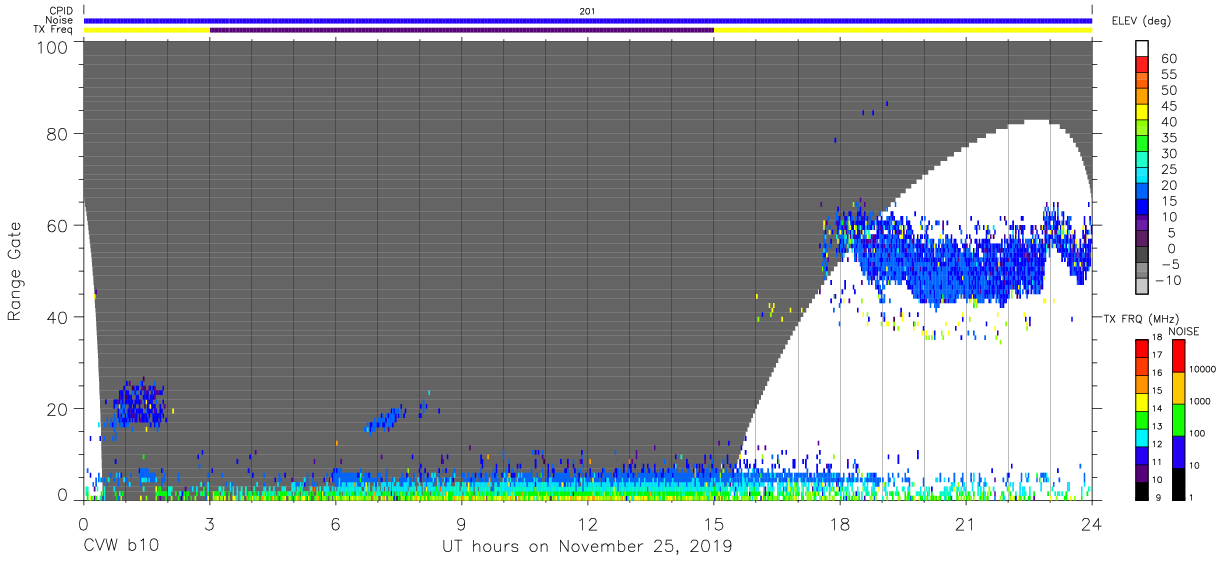
Task: Click the y-axis tick label 100
Action: tap(54, 47)
